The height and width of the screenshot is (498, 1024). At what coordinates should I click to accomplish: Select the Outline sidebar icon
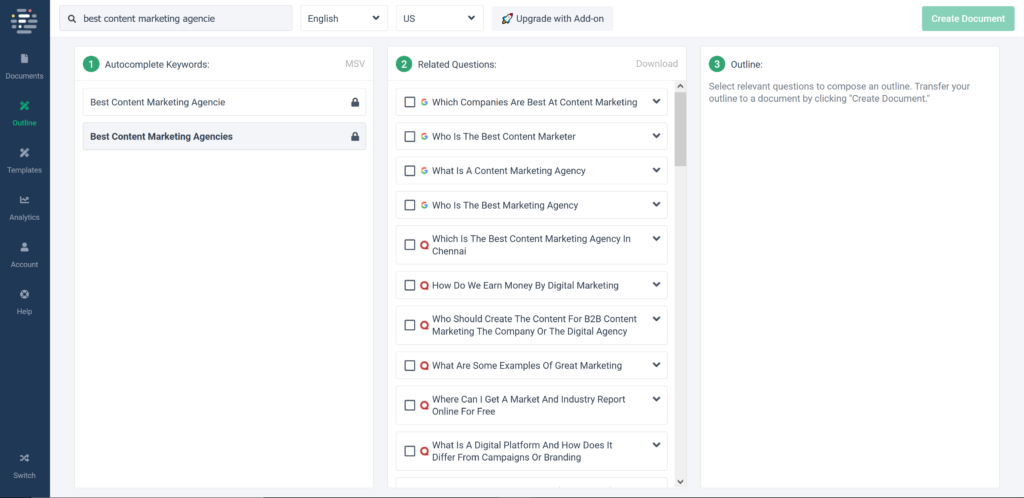(24, 105)
